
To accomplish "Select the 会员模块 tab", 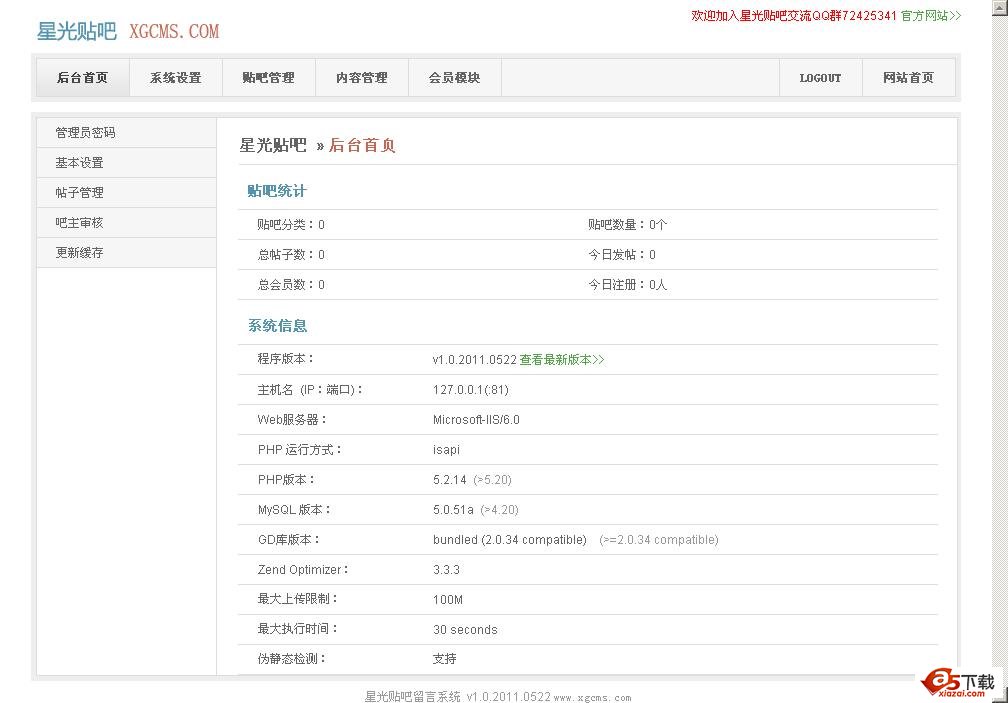I will 454,78.
